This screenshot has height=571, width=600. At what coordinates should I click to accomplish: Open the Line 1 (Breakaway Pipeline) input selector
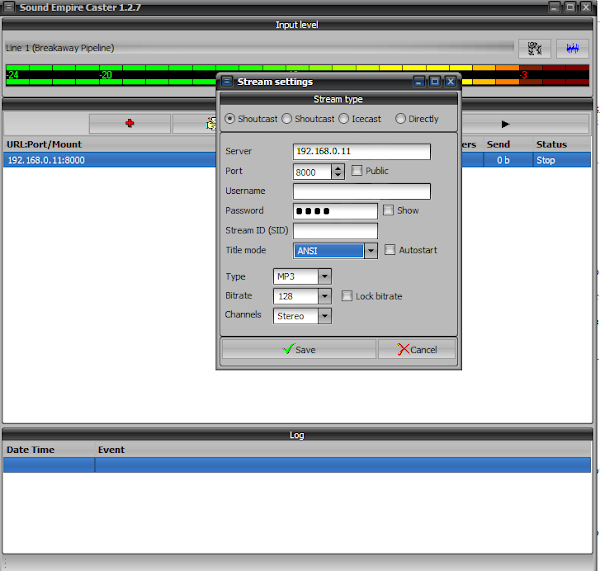point(259,48)
